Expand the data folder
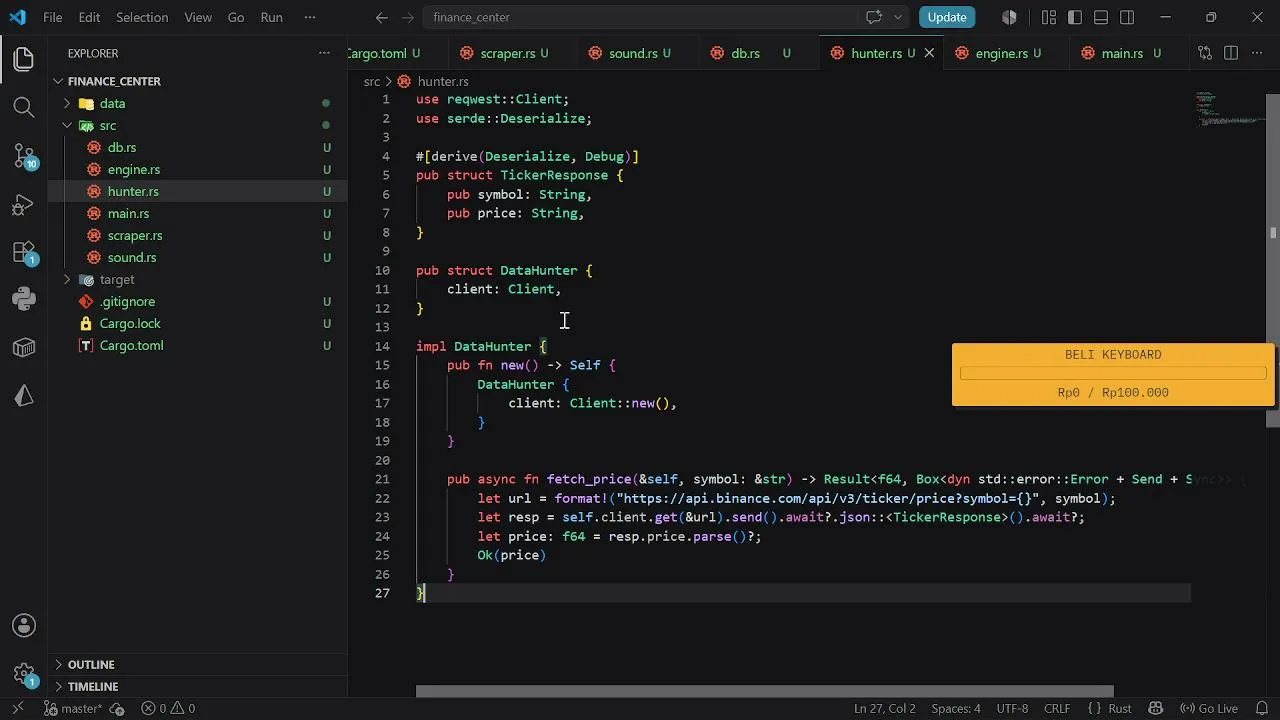This screenshot has height=720, width=1280. click(67, 103)
